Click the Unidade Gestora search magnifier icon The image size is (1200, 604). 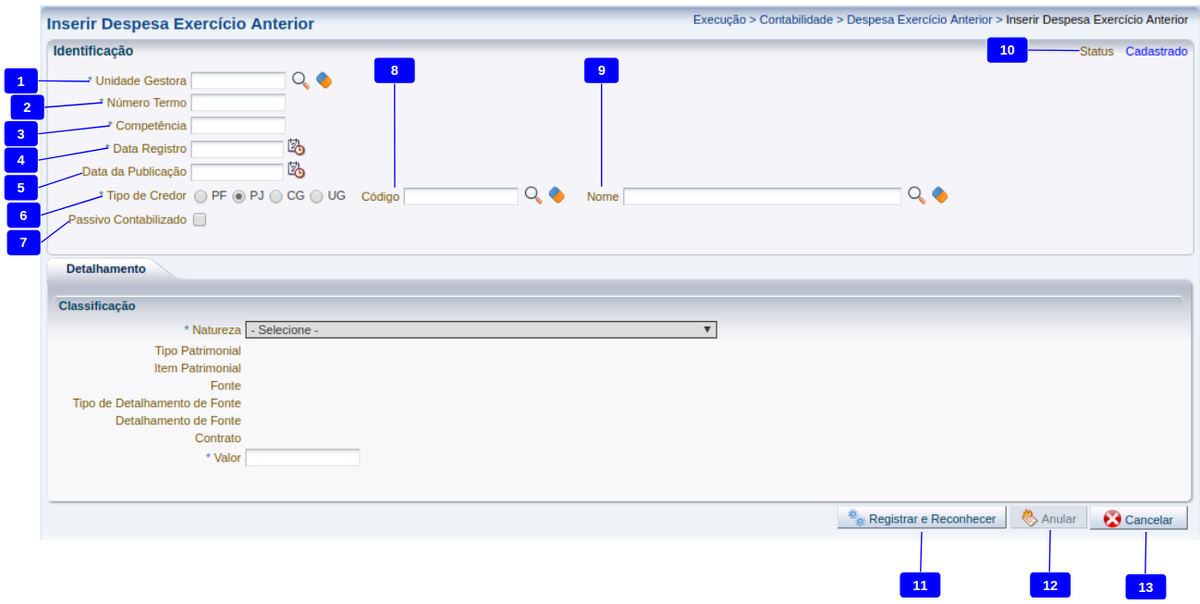coord(300,80)
